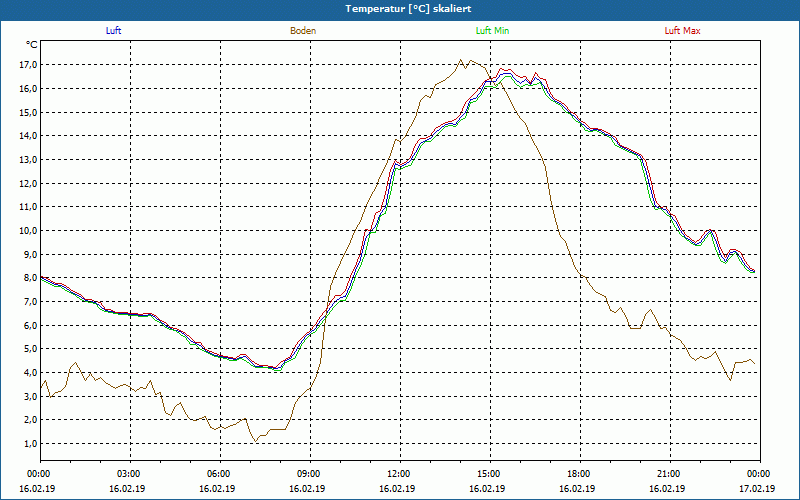
Task: Click the '14,0' y-axis value
Action: click(29, 136)
